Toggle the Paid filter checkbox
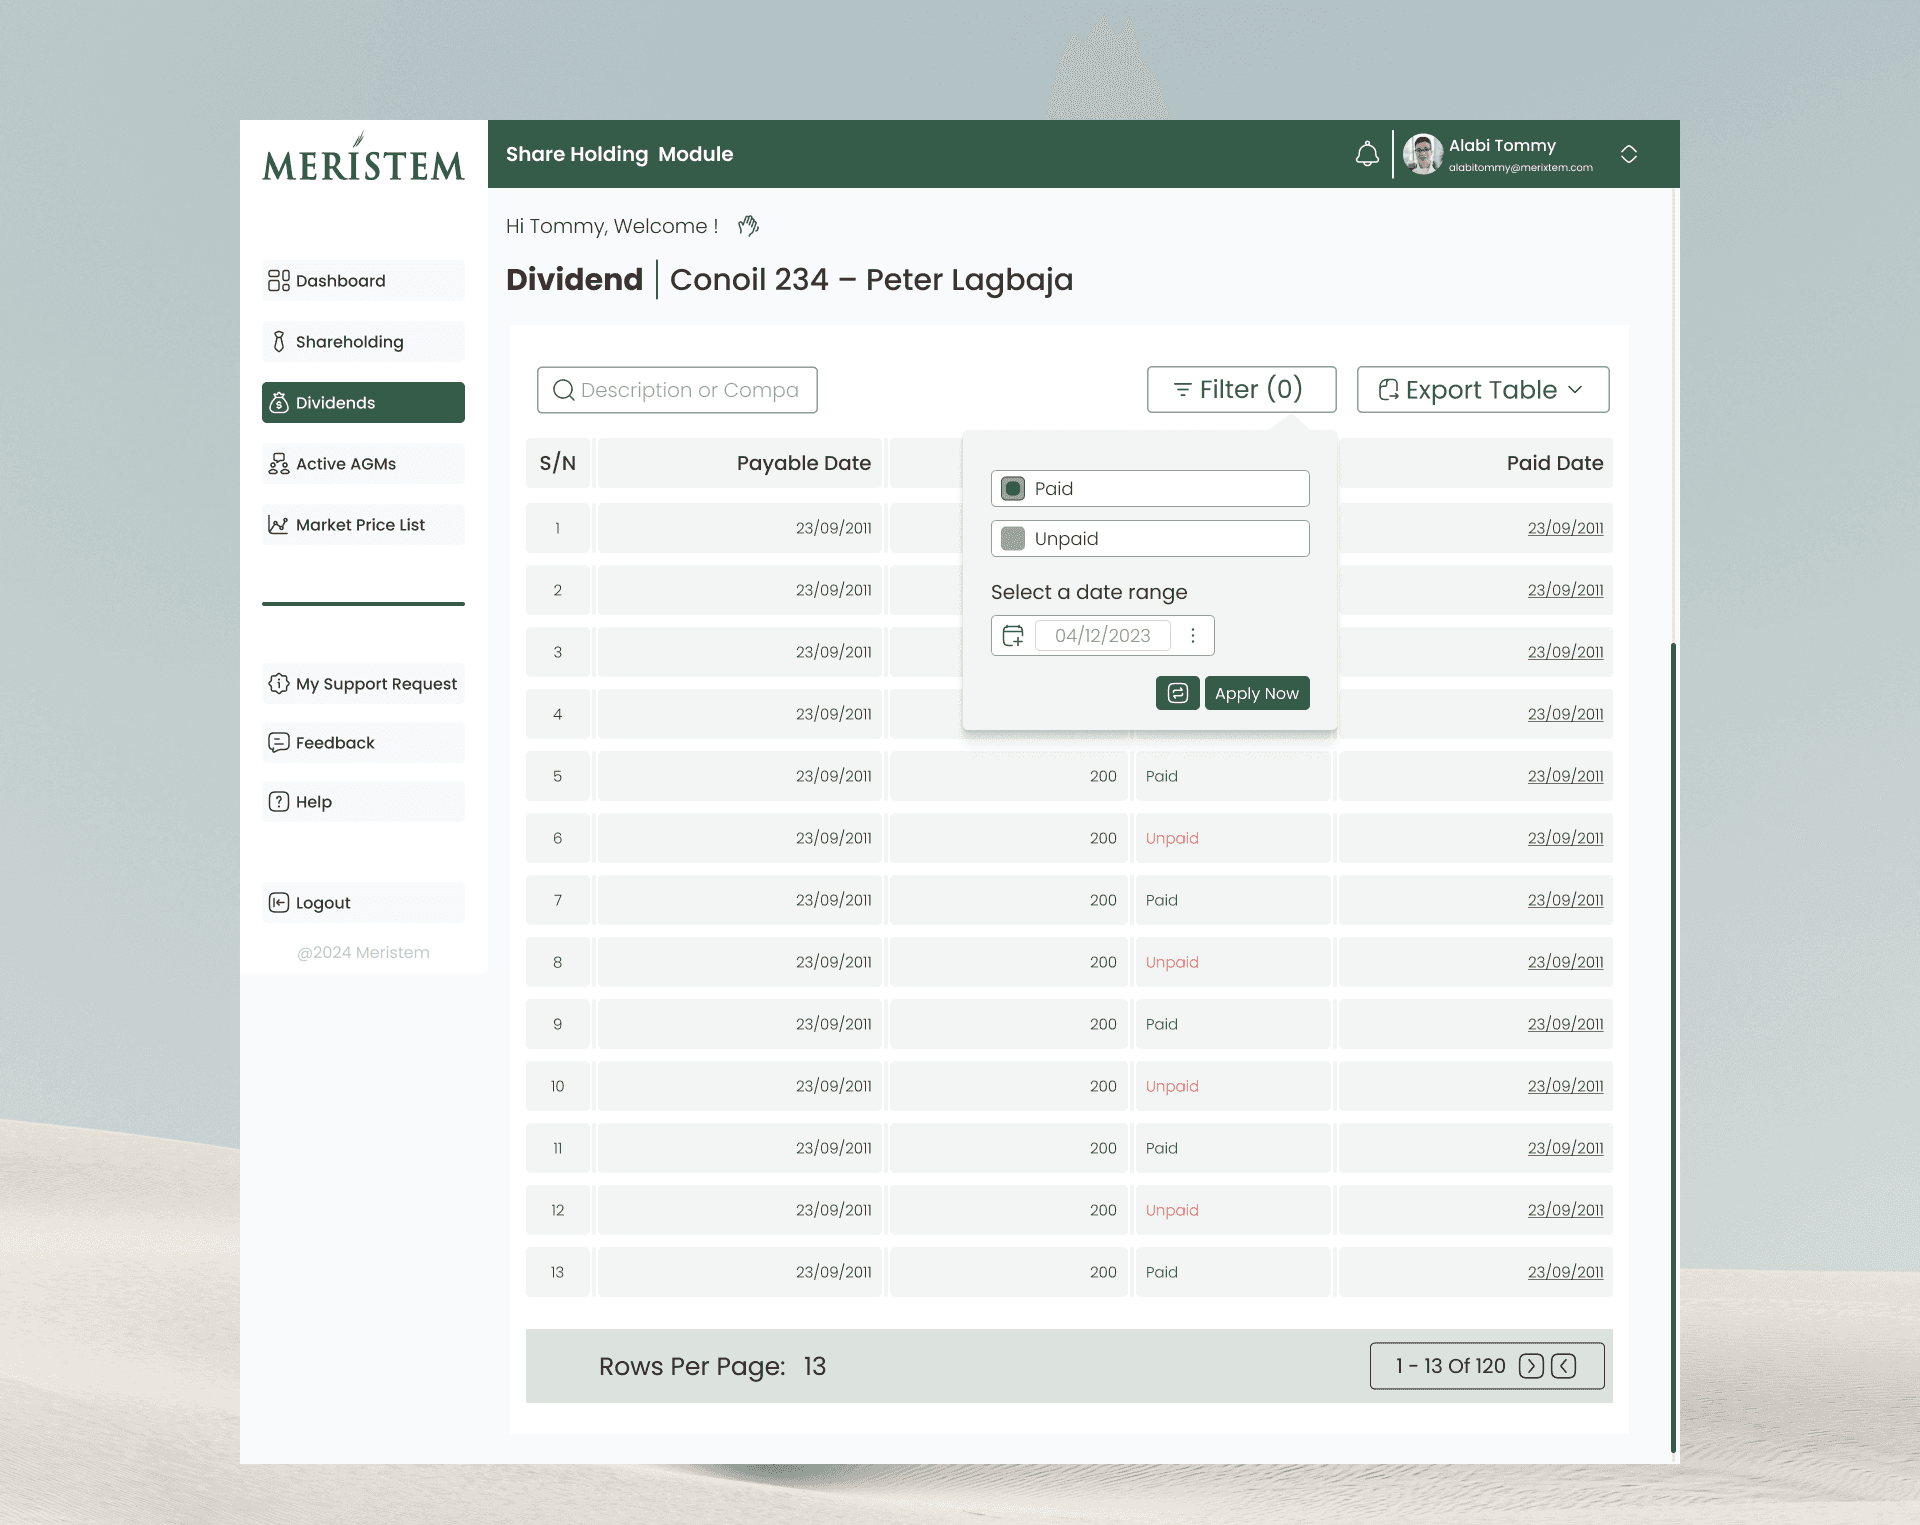The height and width of the screenshot is (1525, 1920). (1013, 489)
